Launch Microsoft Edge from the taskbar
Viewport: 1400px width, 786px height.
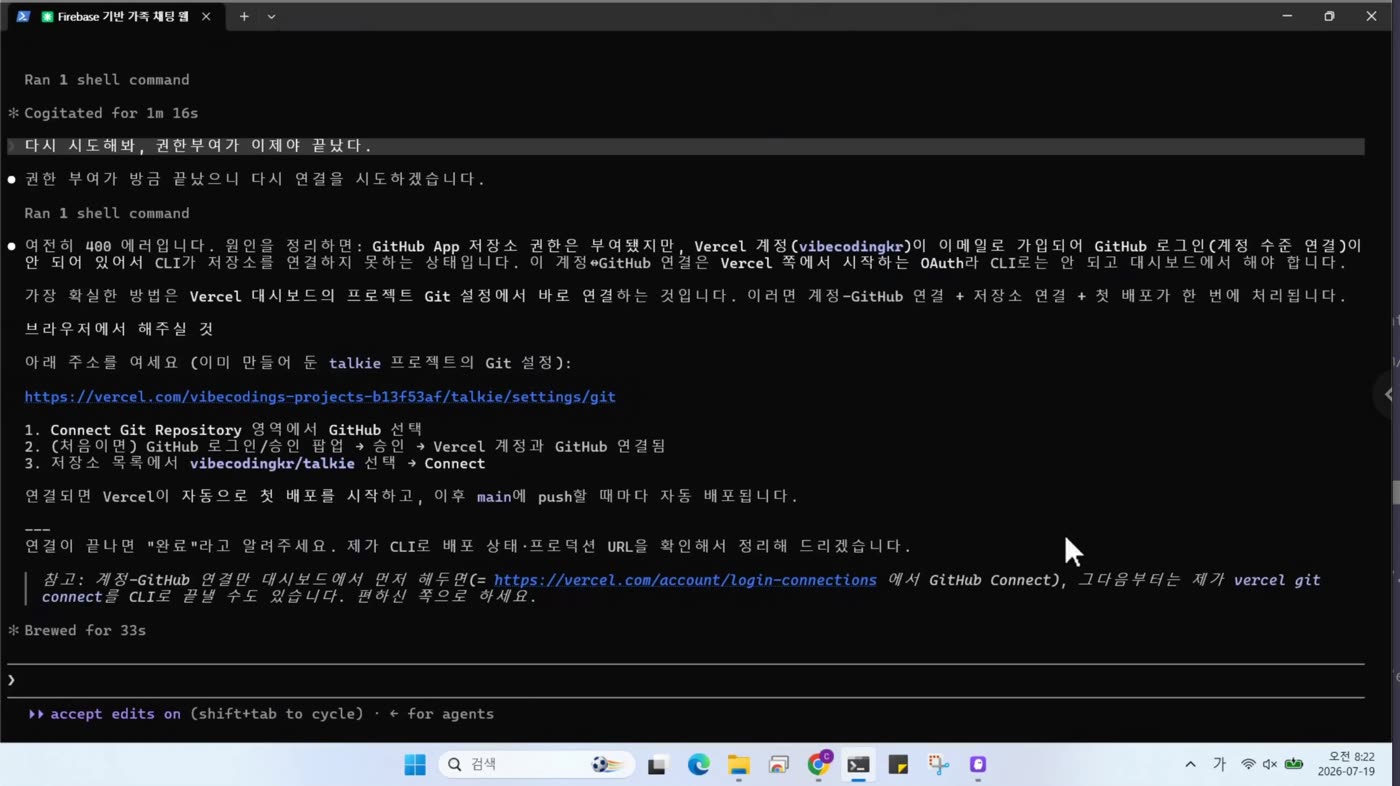698,765
